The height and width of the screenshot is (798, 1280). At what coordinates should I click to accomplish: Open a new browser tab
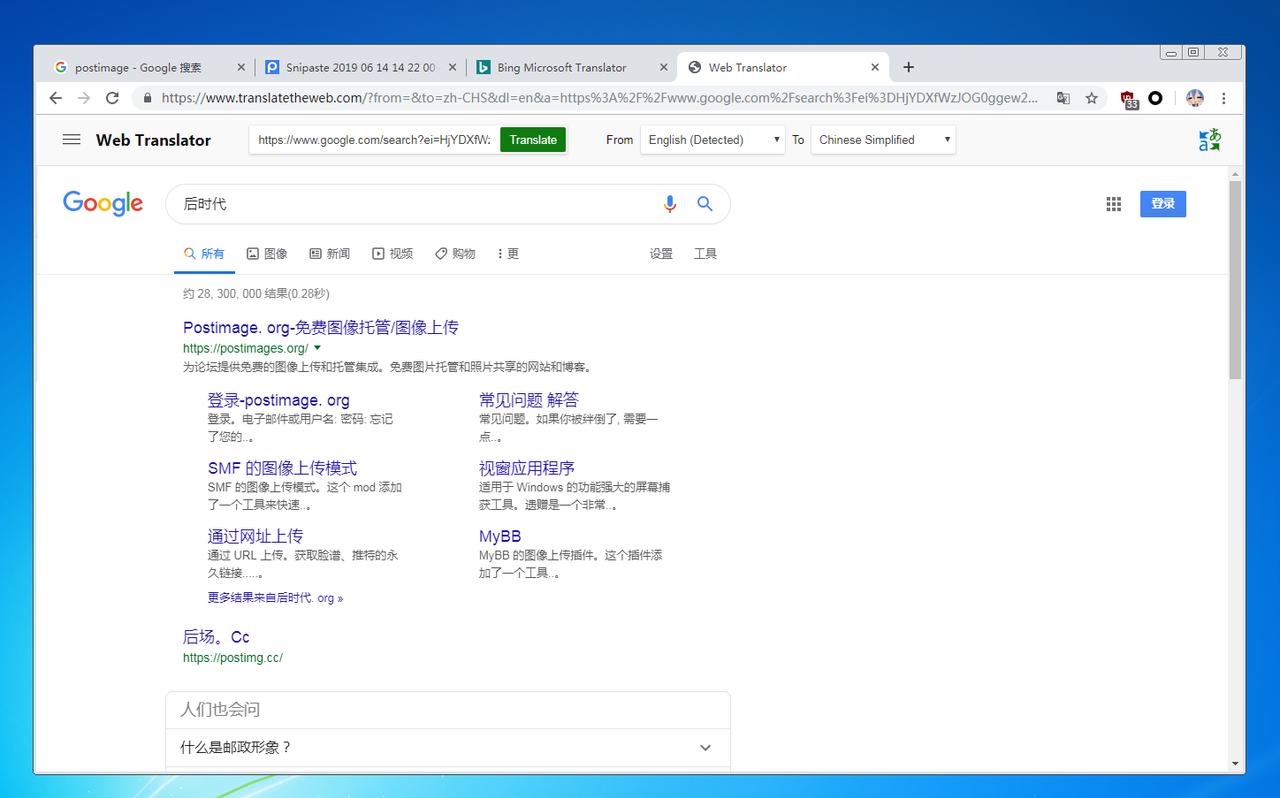[x=908, y=67]
